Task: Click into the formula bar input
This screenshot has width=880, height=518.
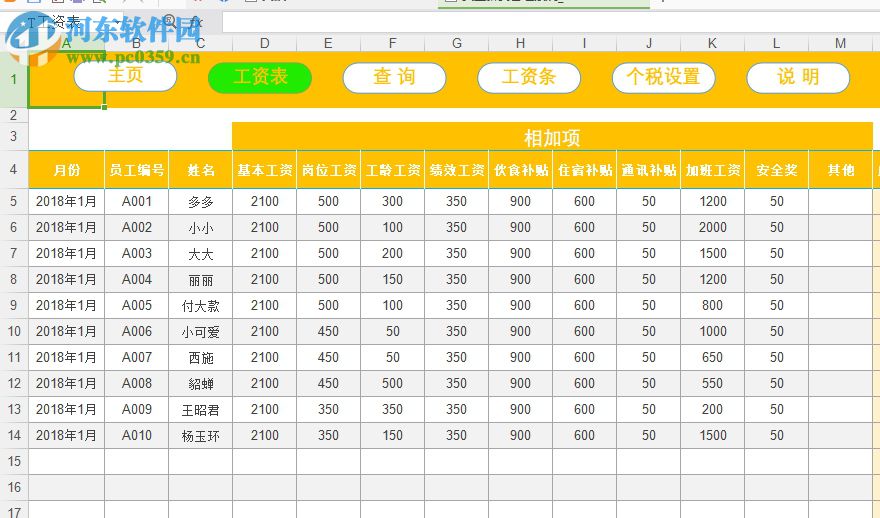Action: tap(551, 22)
